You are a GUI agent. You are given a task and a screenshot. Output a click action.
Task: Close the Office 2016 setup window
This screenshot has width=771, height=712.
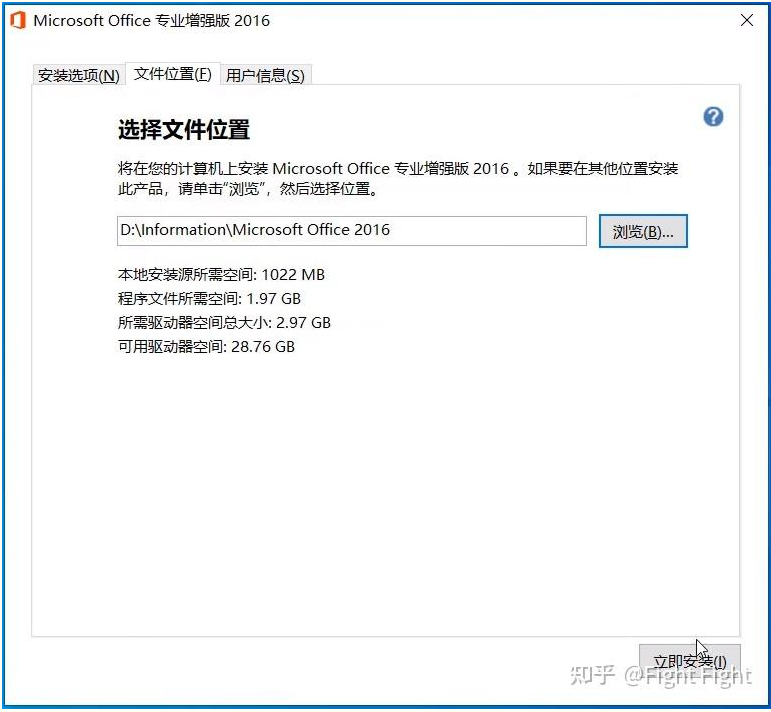tap(746, 21)
